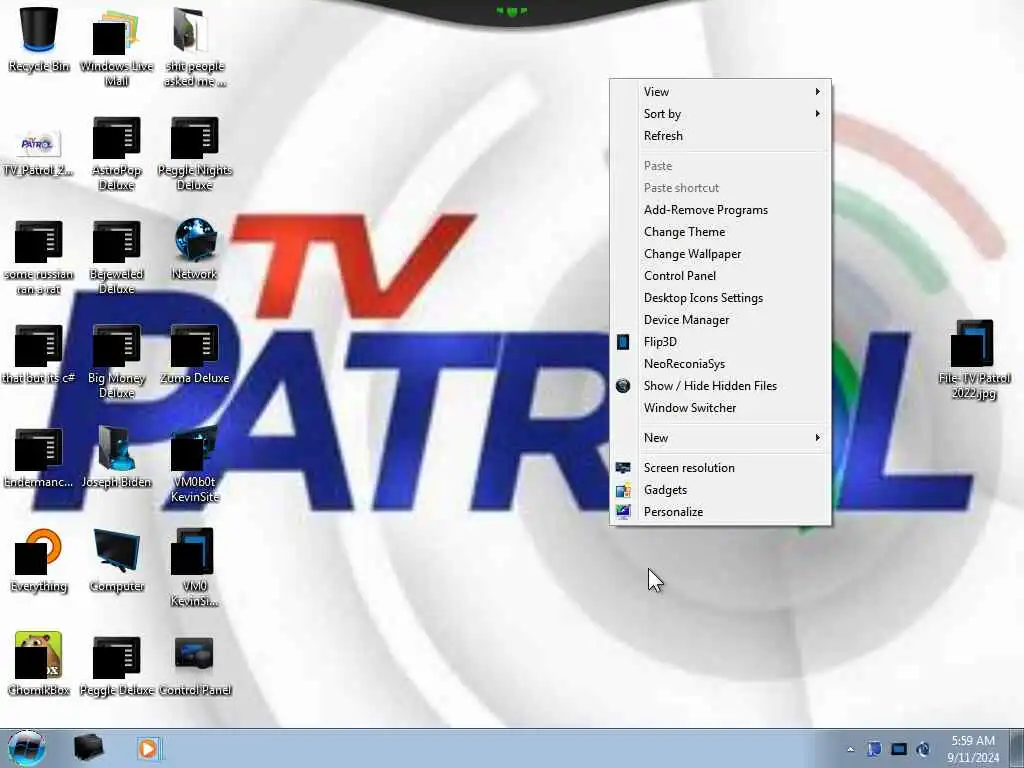
Task: Expand the Sort by submenu
Action: point(720,114)
